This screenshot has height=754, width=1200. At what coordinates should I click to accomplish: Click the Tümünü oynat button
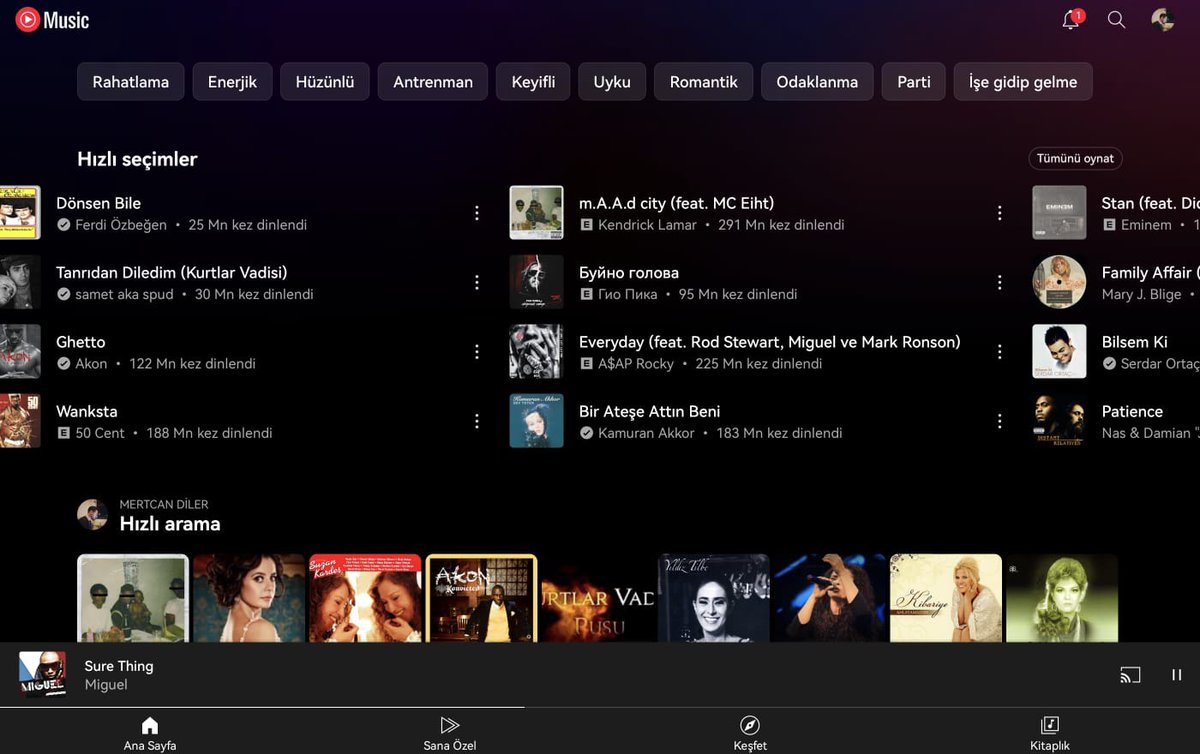point(1075,159)
